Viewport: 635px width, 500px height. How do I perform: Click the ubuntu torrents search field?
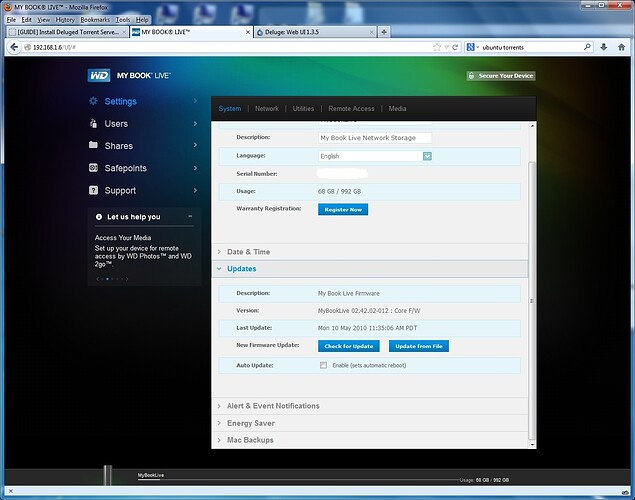coord(531,47)
